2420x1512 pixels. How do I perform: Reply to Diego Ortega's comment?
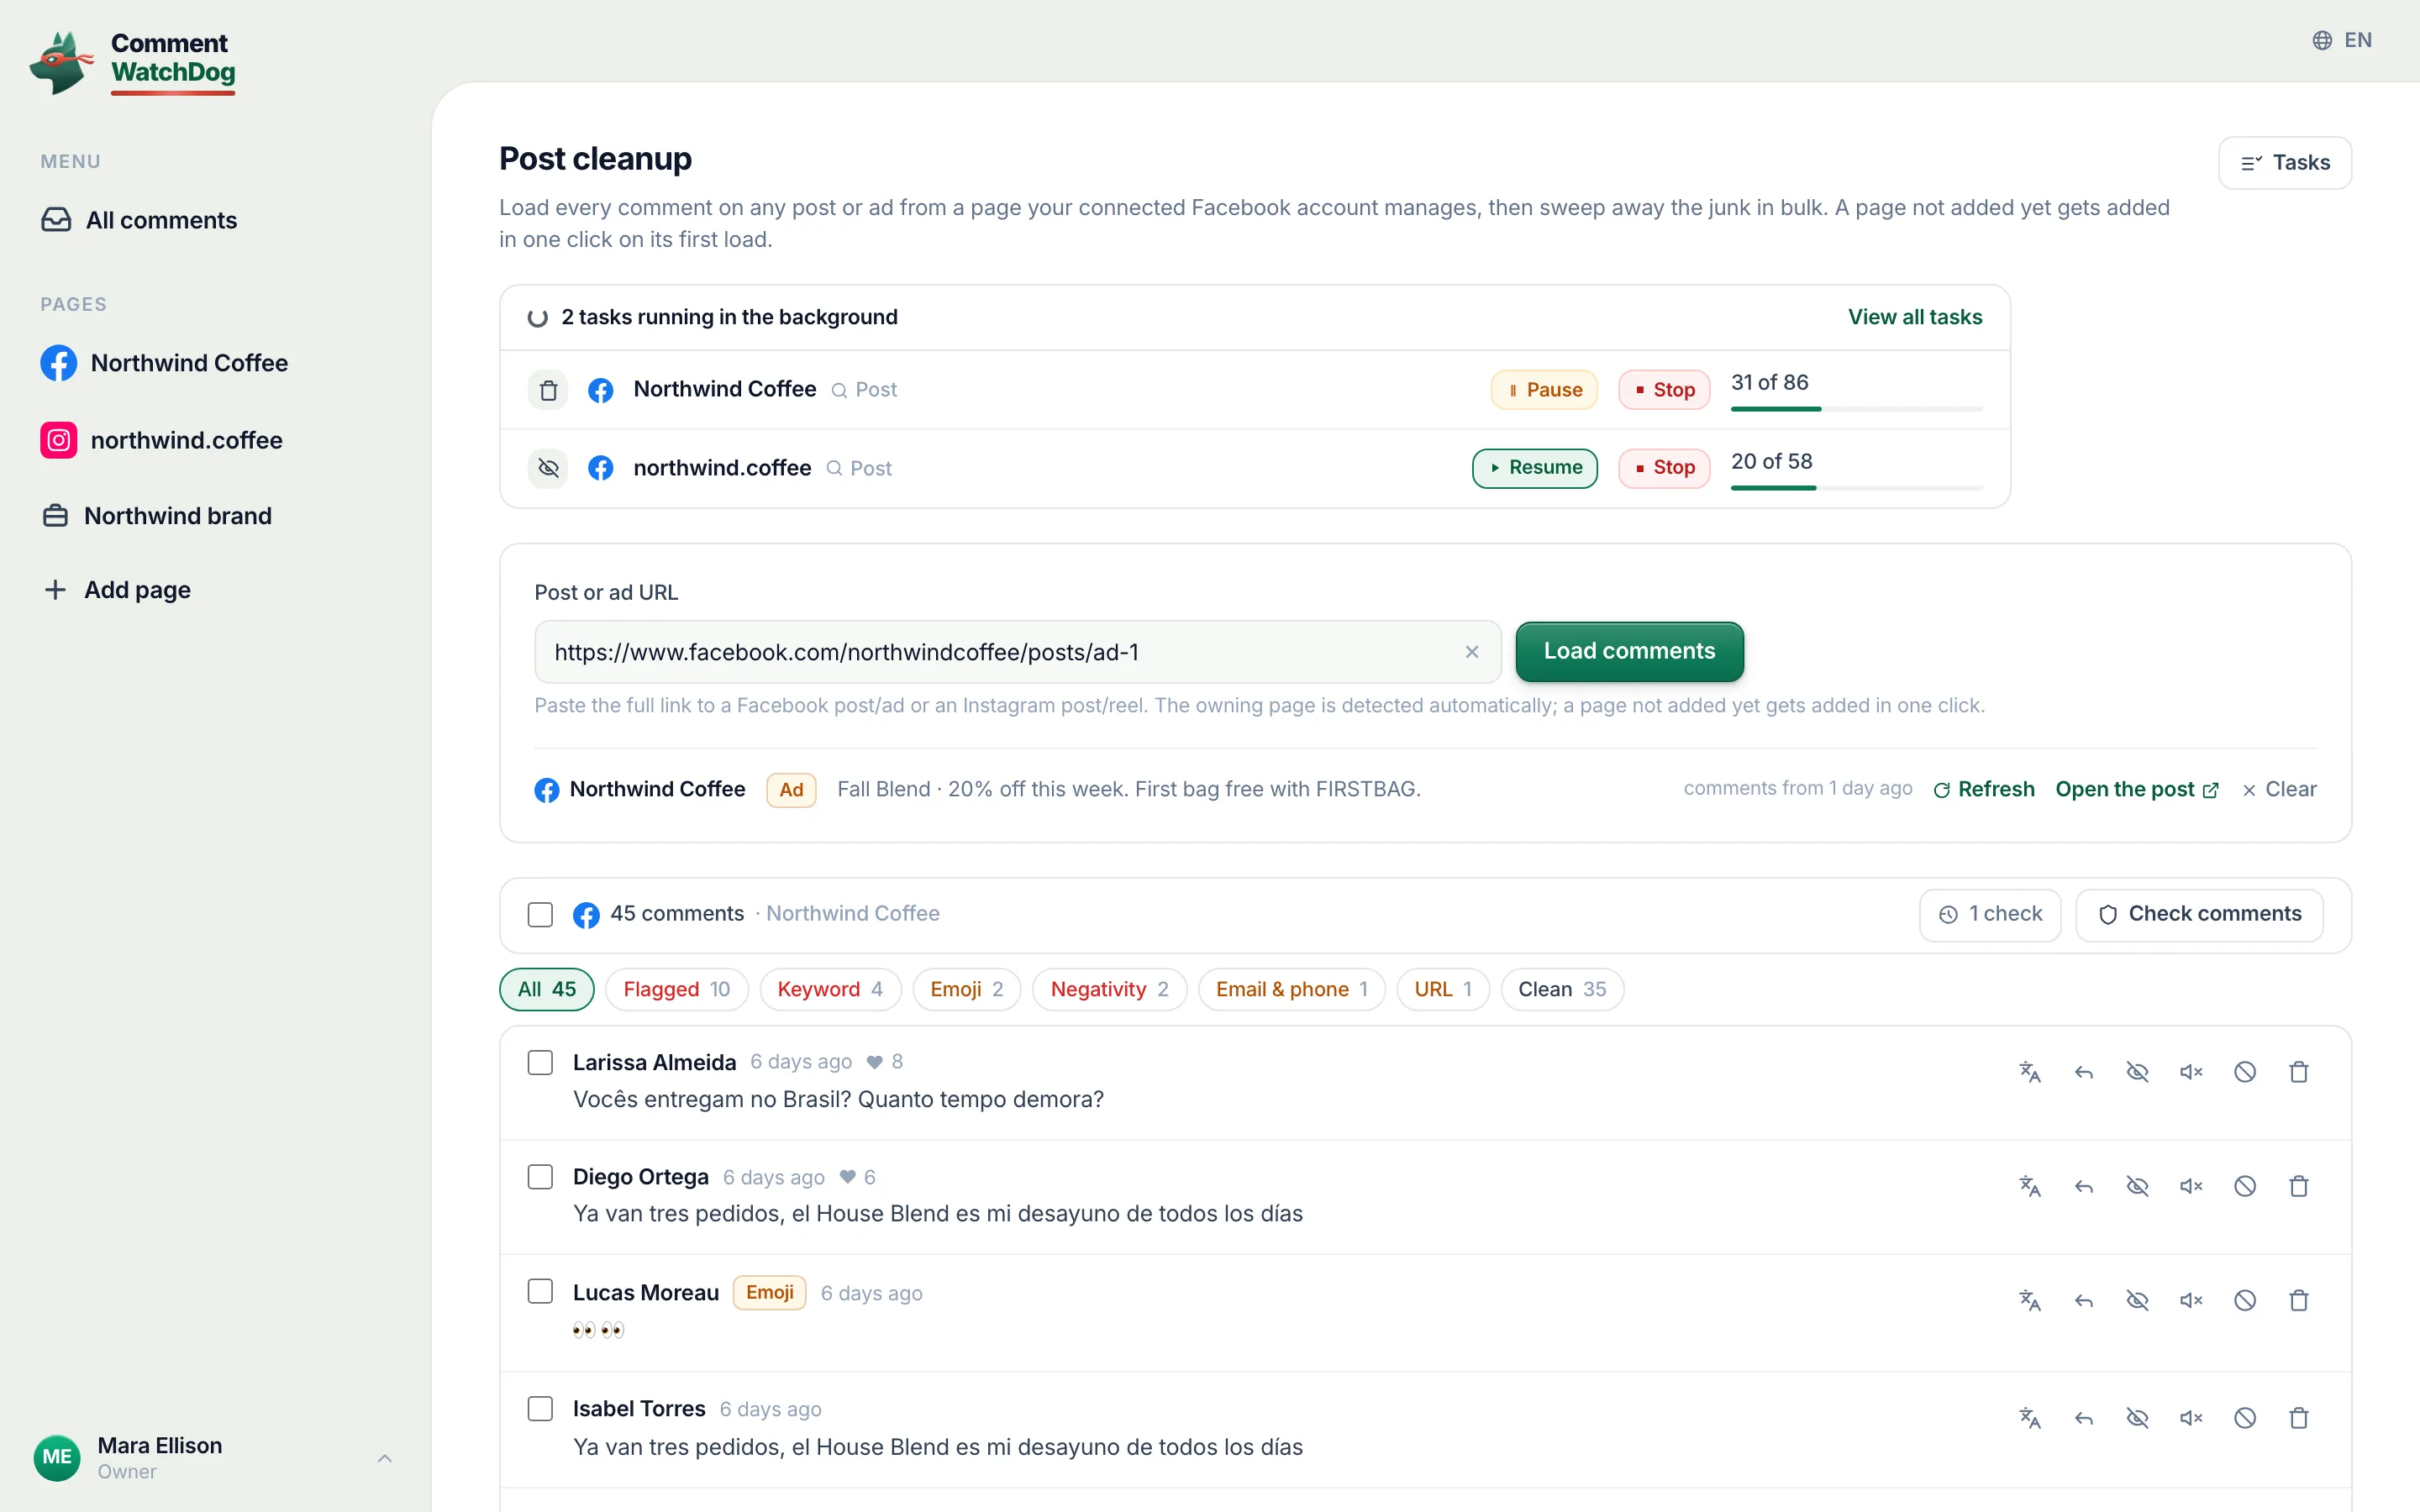click(x=2084, y=1186)
